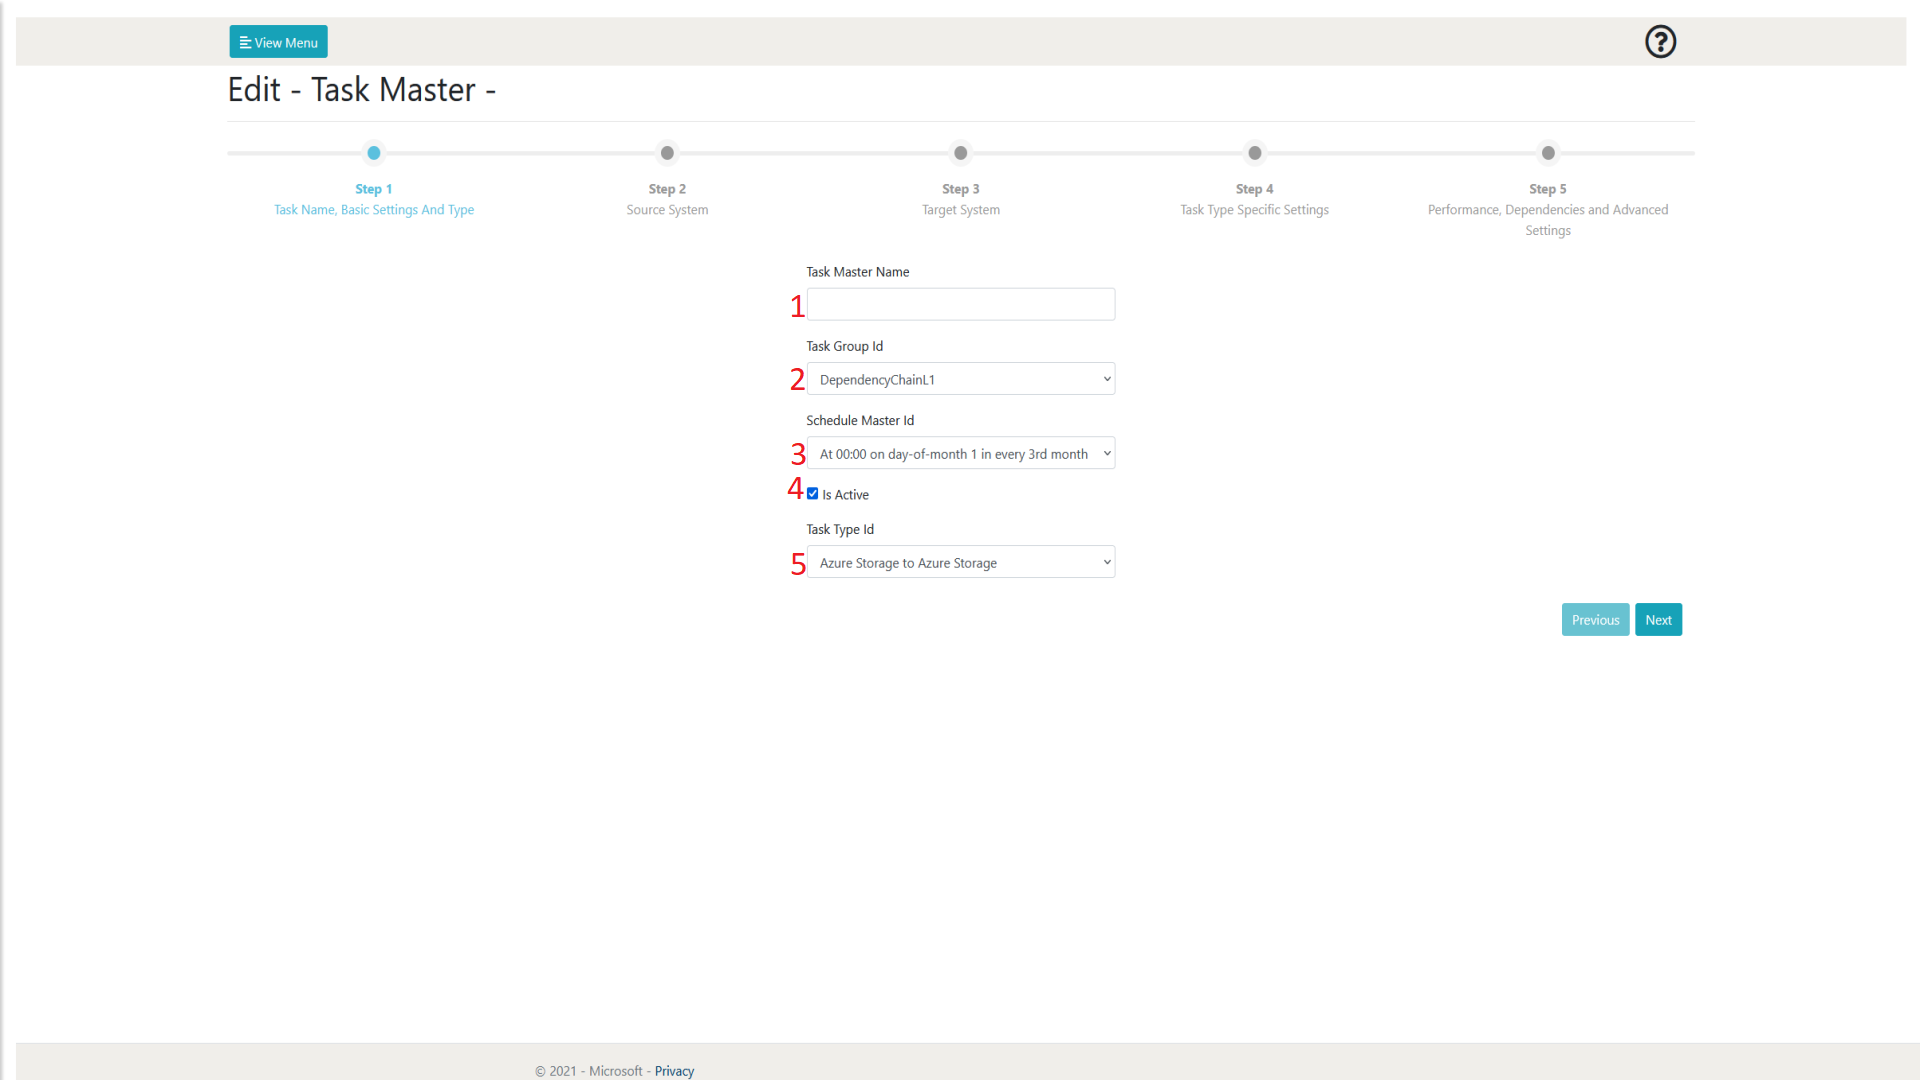This screenshot has width=1920, height=1080.
Task: Select Step 4 Task Type Specific Settings
Action: [x=1254, y=200]
